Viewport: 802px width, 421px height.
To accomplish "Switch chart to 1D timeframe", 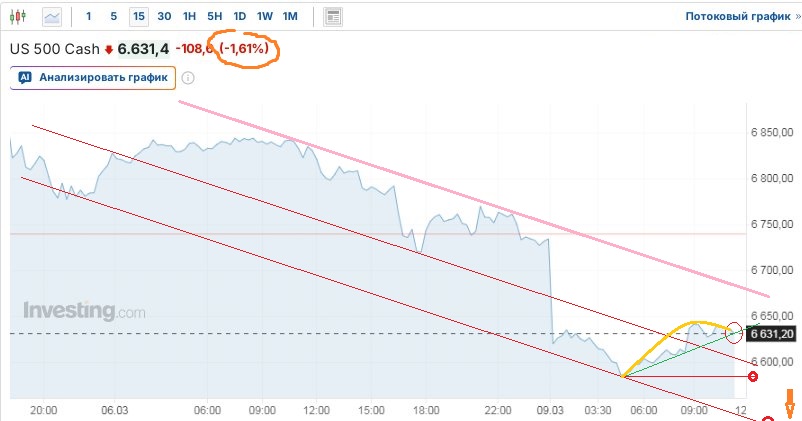I will coord(239,16).
